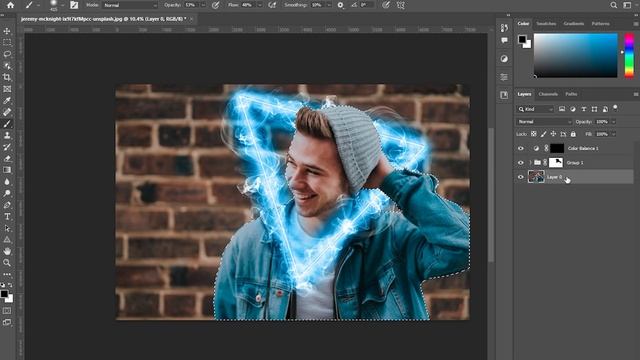Image resolution: width=640 pixels, height=360 pixels.
Task: Select the Eyedropper tool
Action: click(7, 100)
